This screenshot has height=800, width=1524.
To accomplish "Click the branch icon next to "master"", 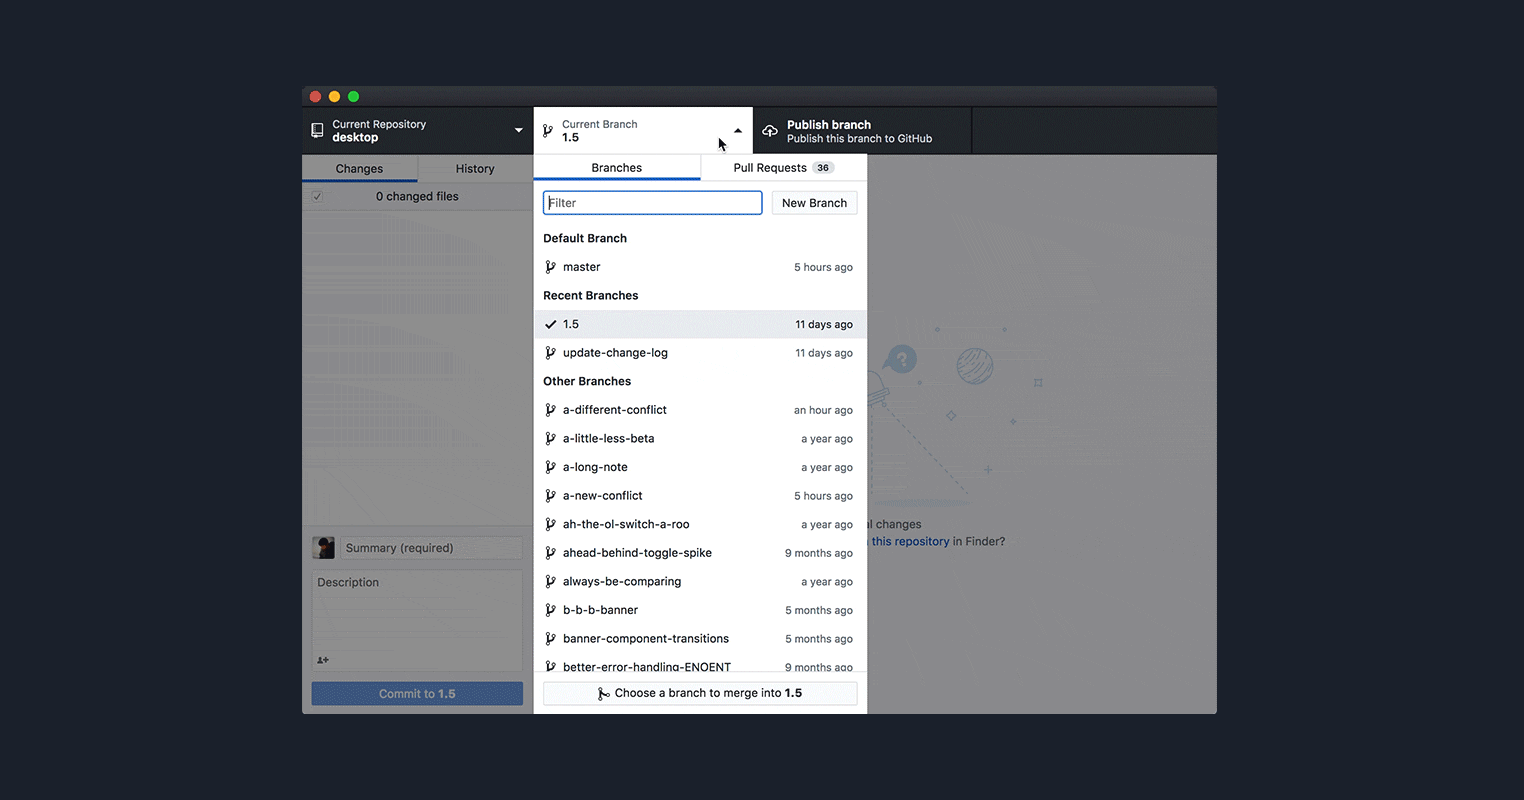I will pyautogui.click(x=551, y=267).
